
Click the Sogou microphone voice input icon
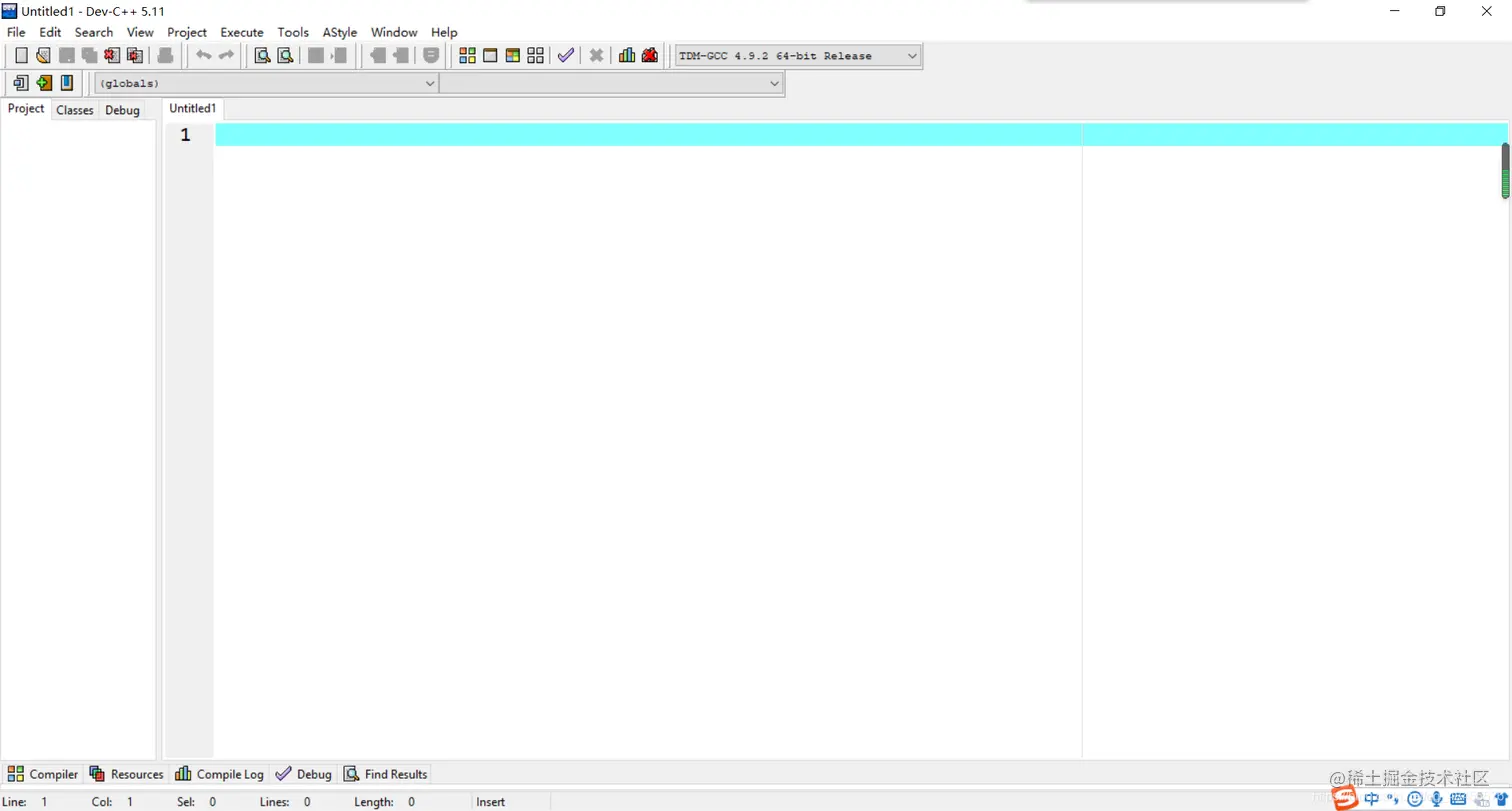tap(1437, 799)
